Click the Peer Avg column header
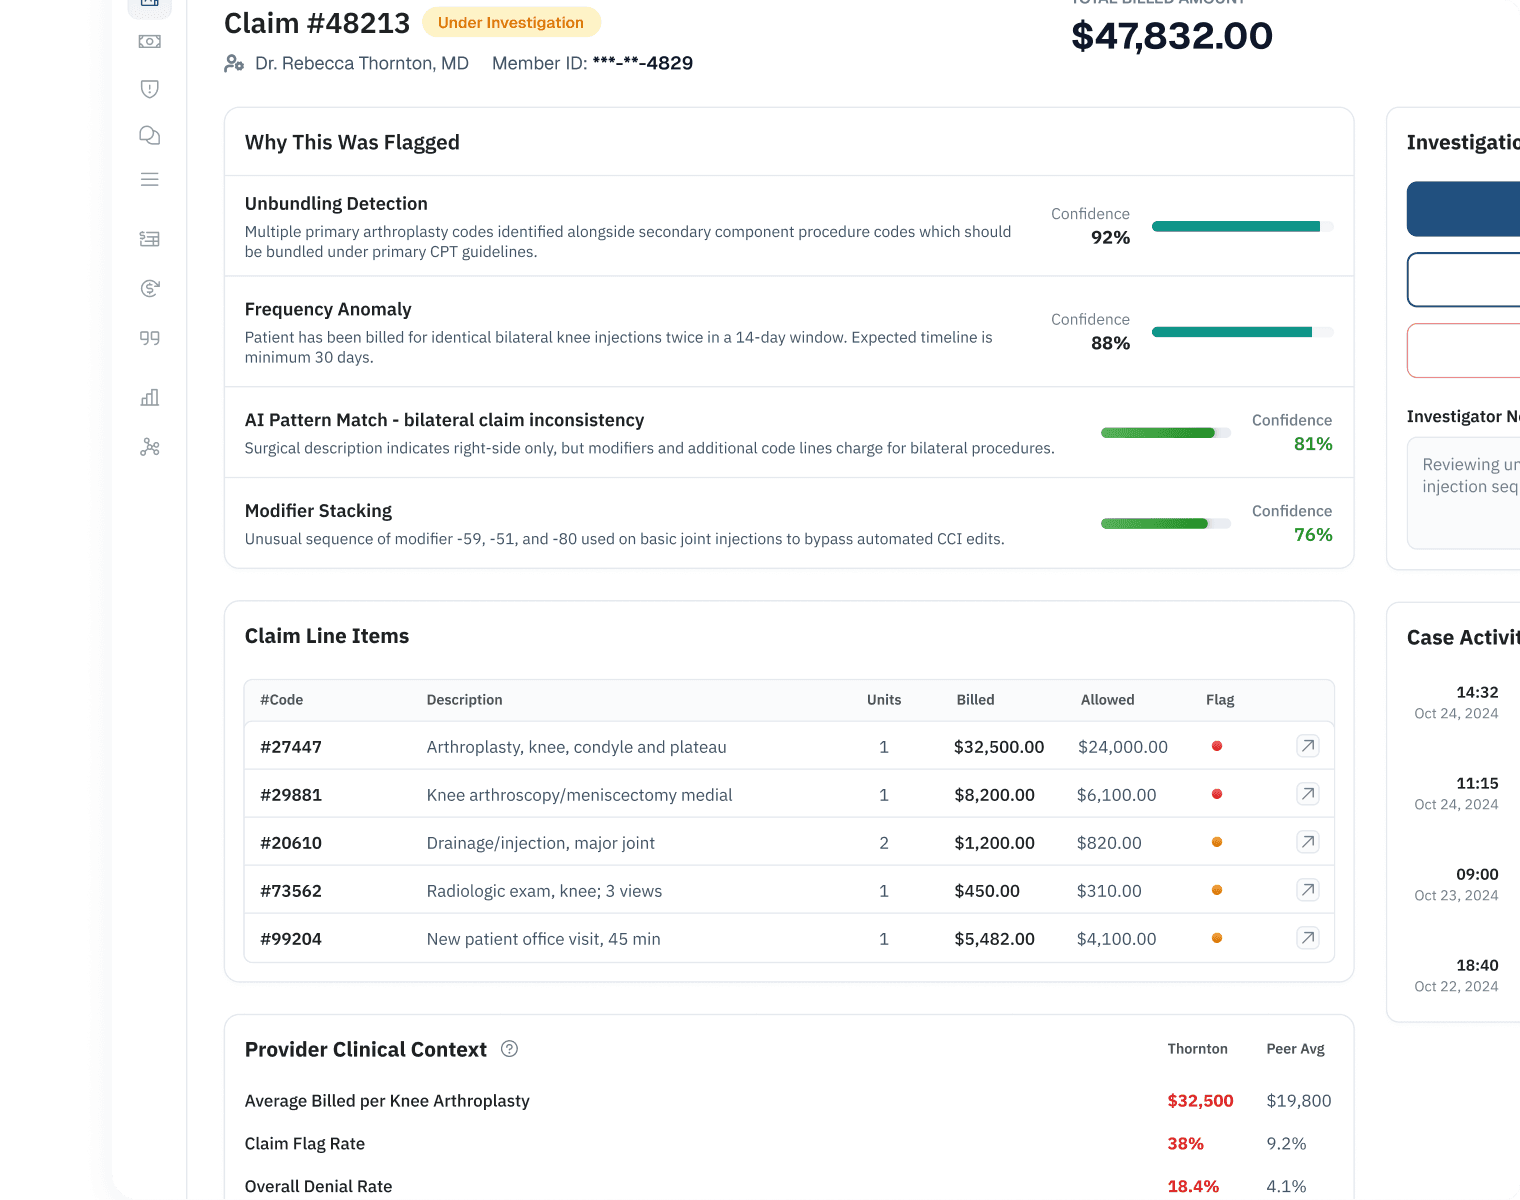Image resolution: width=1520 pixels, height=1200 pixels. (x=1296, y=1049)
